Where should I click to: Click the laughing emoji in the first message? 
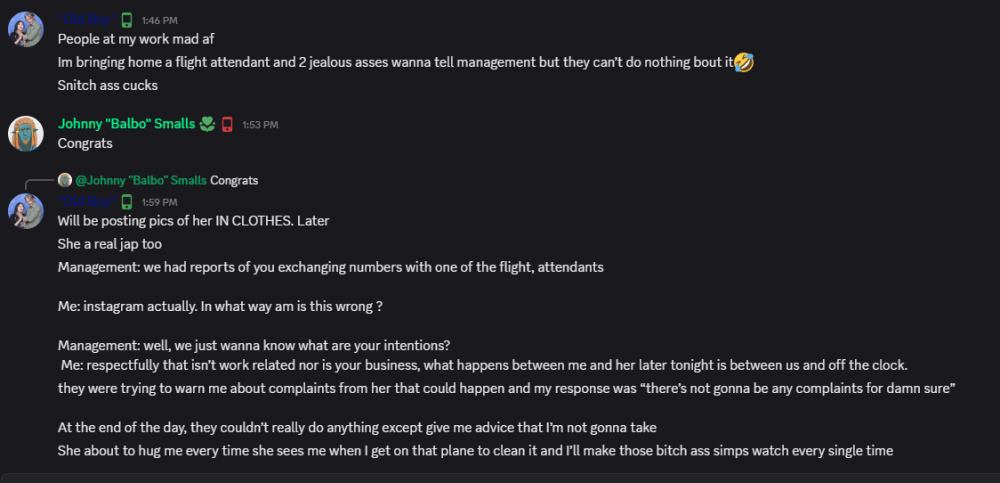[x=743, y=63]
